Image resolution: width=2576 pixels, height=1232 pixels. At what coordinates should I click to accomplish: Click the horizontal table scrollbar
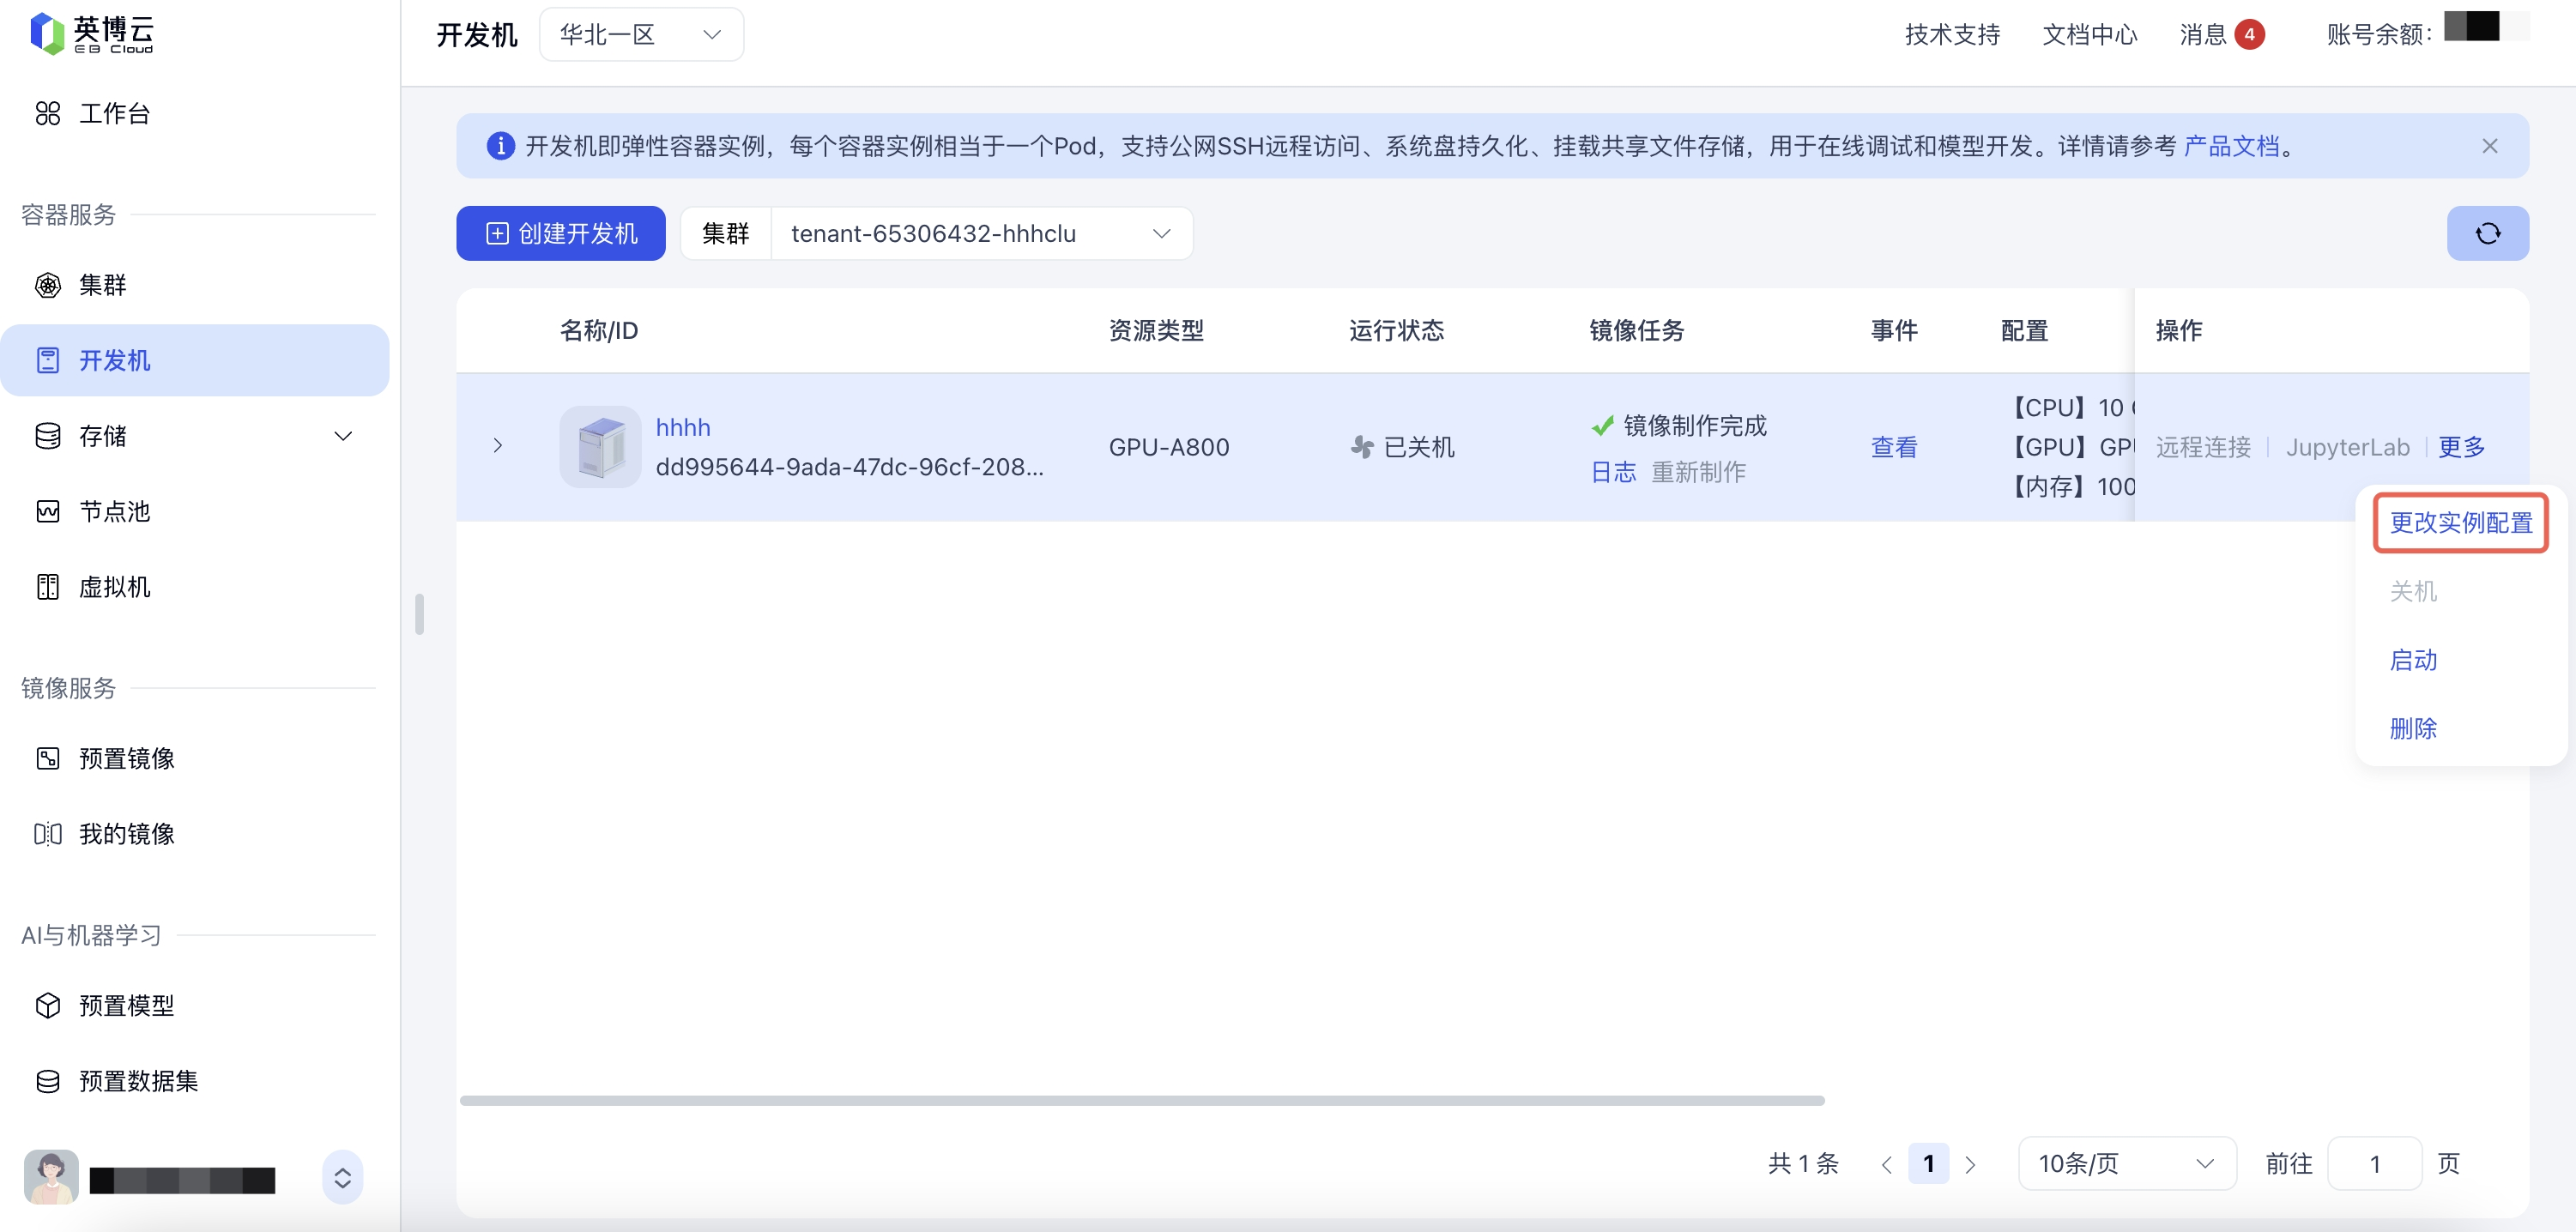(1141, 1100)
